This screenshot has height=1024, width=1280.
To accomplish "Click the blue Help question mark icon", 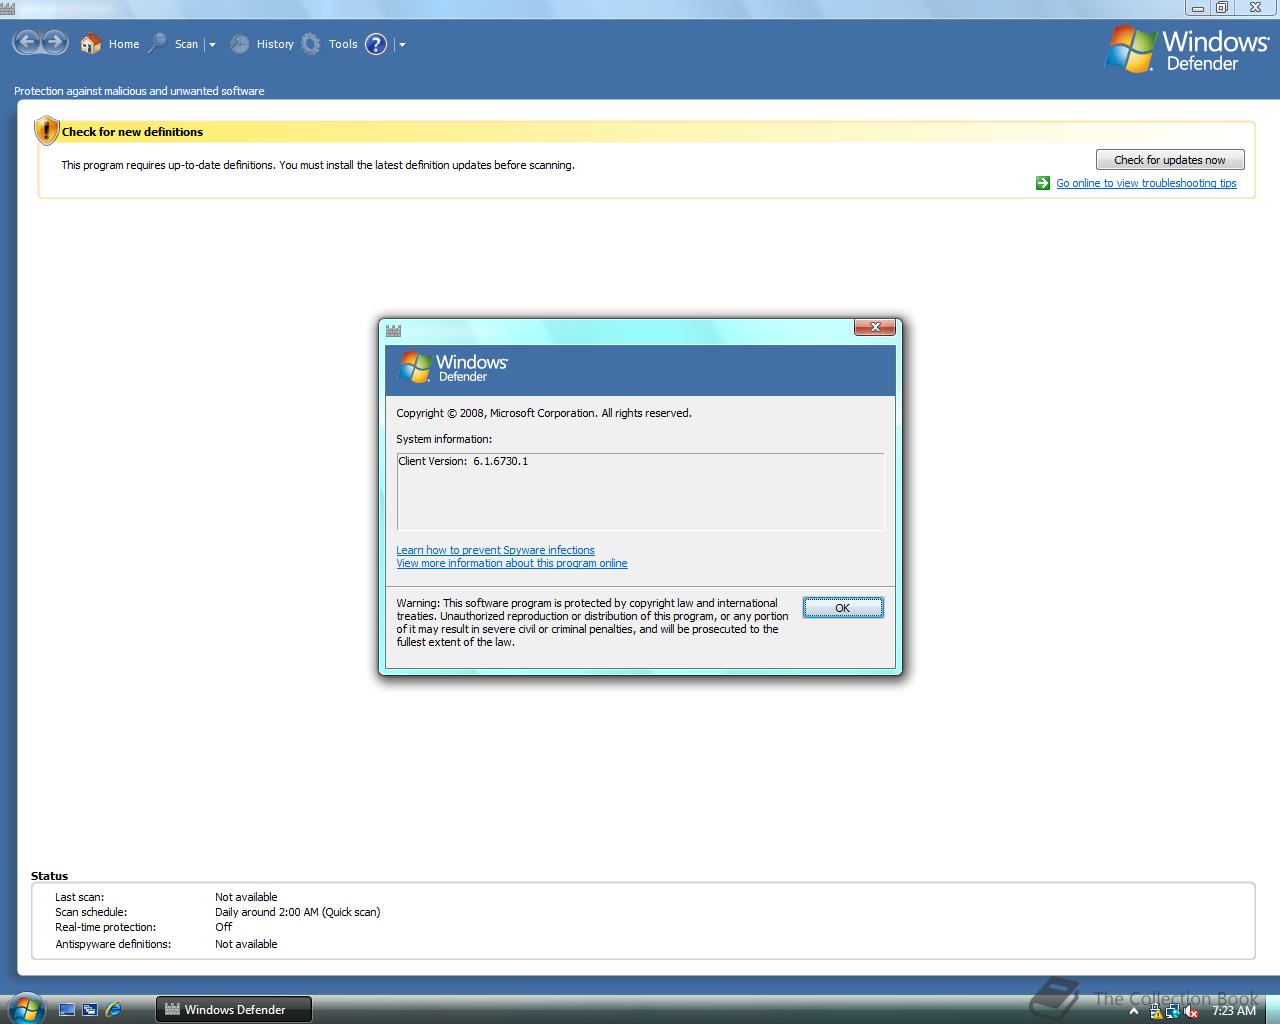I will (376, 44).
